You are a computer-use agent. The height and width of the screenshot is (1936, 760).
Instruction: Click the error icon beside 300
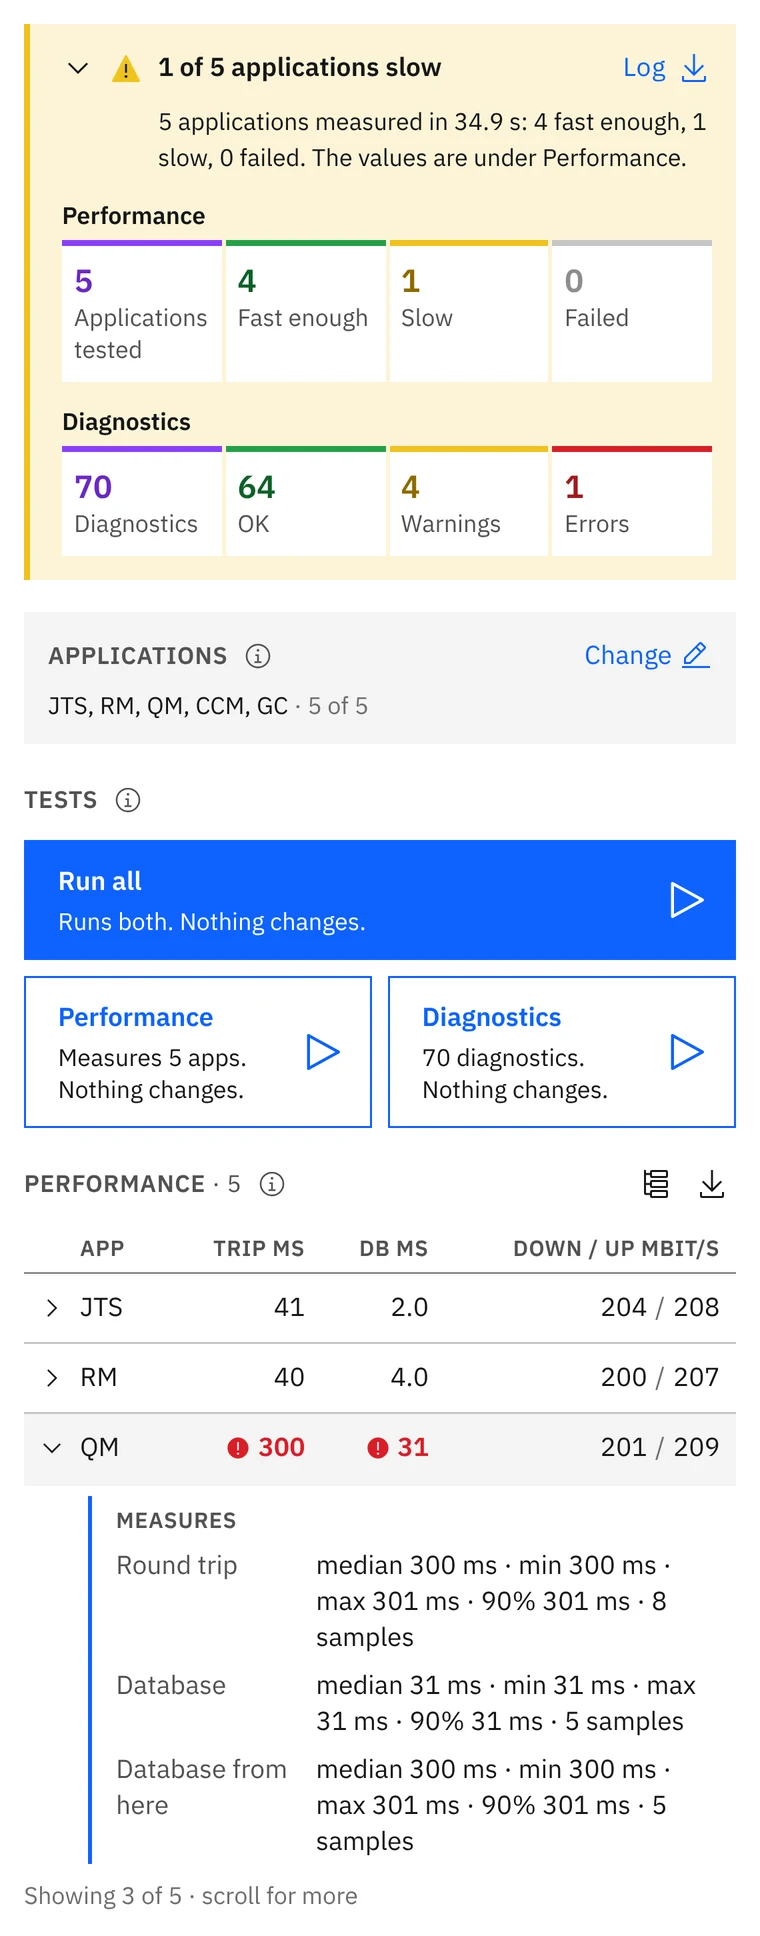pyautogui.click(x=238, y=1448)
